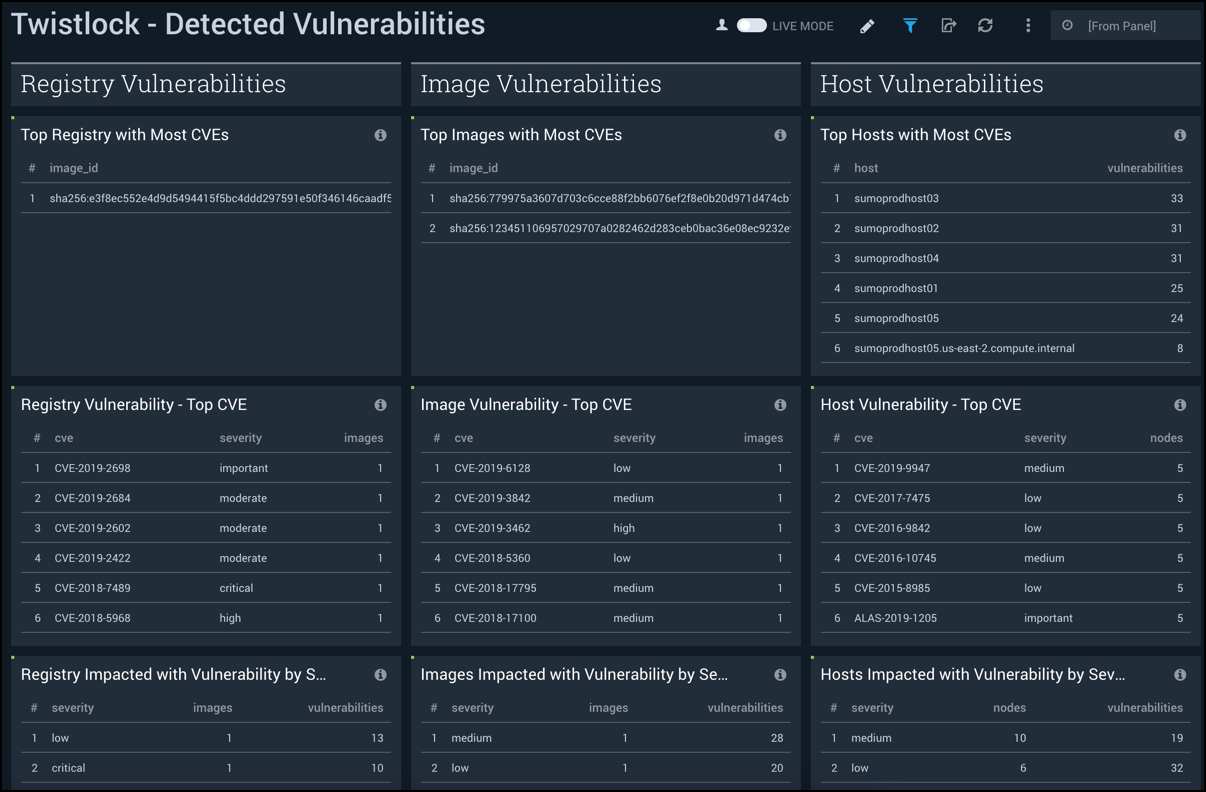View info on Registry Vulnerability - Top CVE panel
This screenshot has height=792, width=1206.
[x=381, y=404]
